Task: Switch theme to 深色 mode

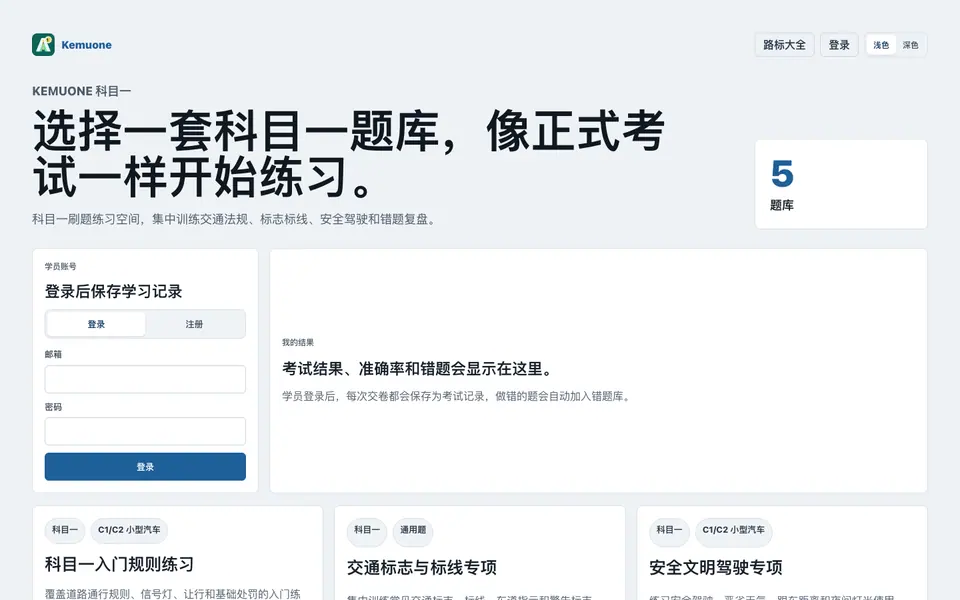Action: 910,45
